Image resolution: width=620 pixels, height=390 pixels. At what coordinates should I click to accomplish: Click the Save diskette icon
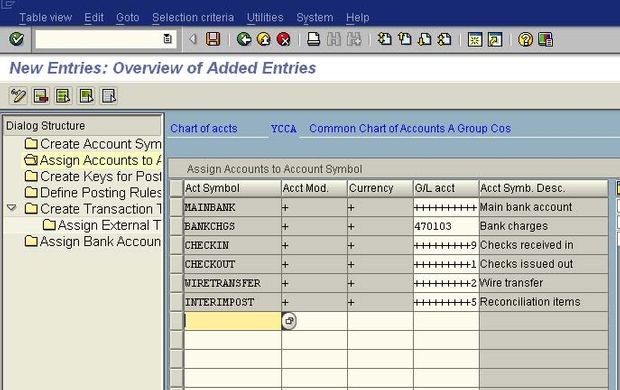[x=213, y=39]
